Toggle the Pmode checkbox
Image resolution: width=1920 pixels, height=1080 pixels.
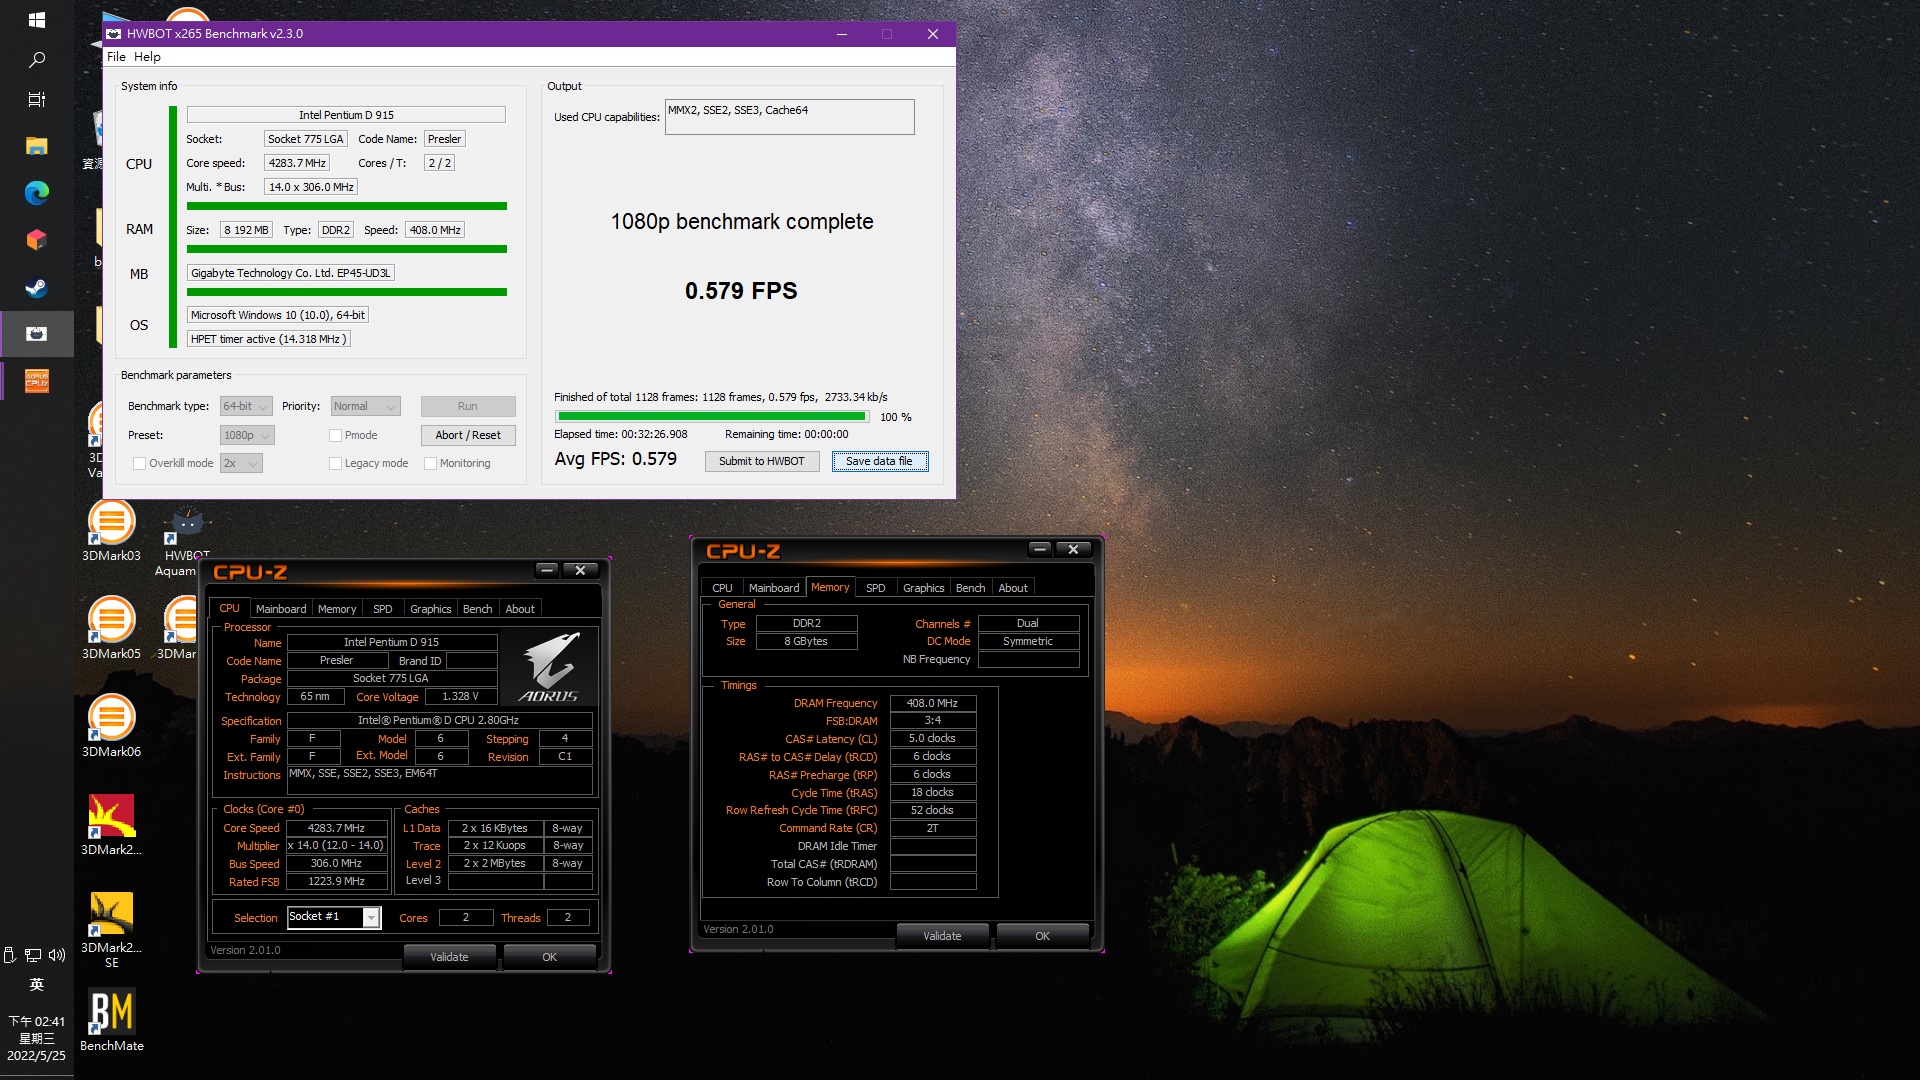coord(335,435)
